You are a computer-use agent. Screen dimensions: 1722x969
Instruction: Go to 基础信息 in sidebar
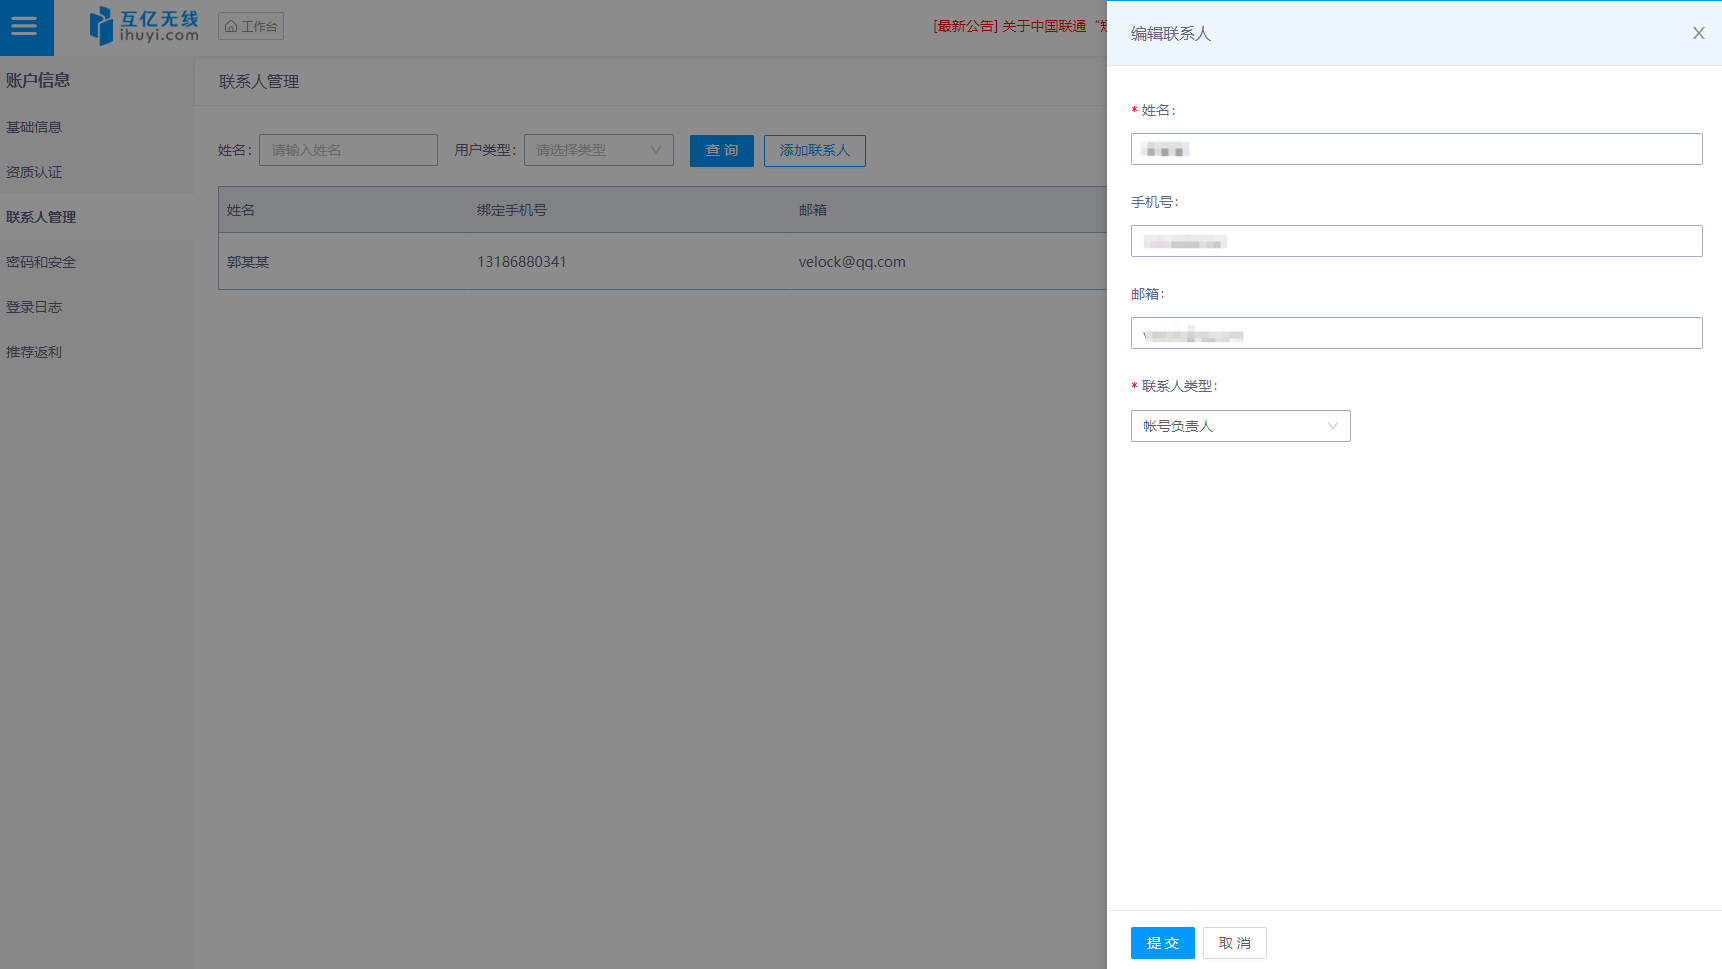34,127
